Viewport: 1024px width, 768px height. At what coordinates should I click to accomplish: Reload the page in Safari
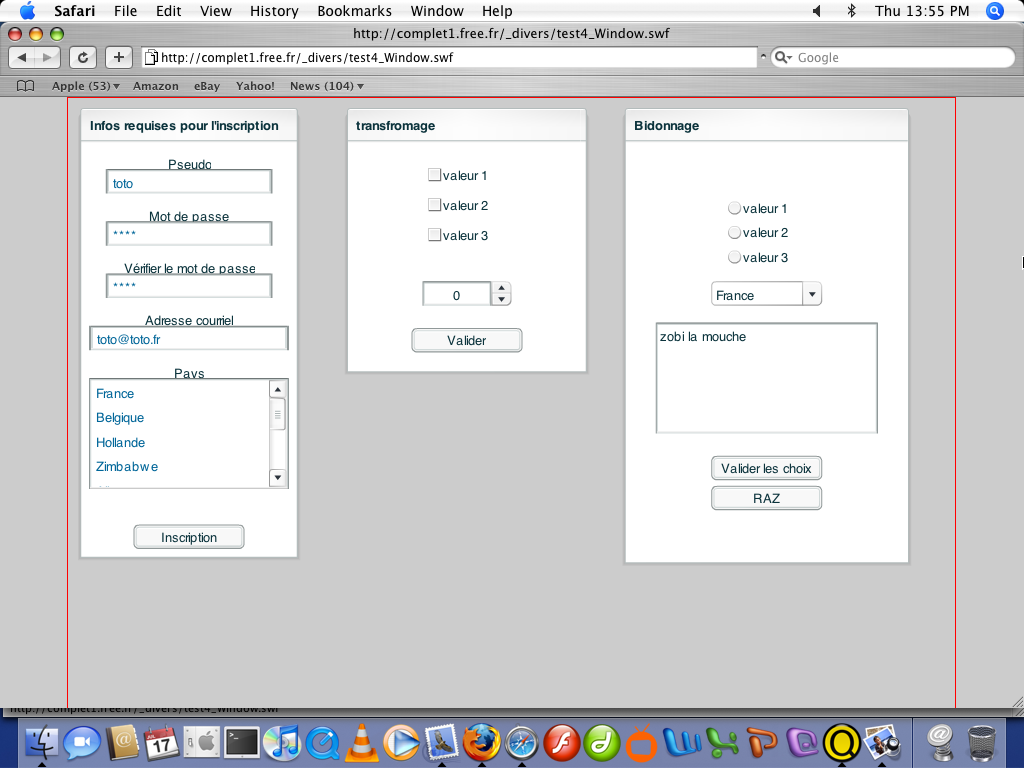point(83,57)
